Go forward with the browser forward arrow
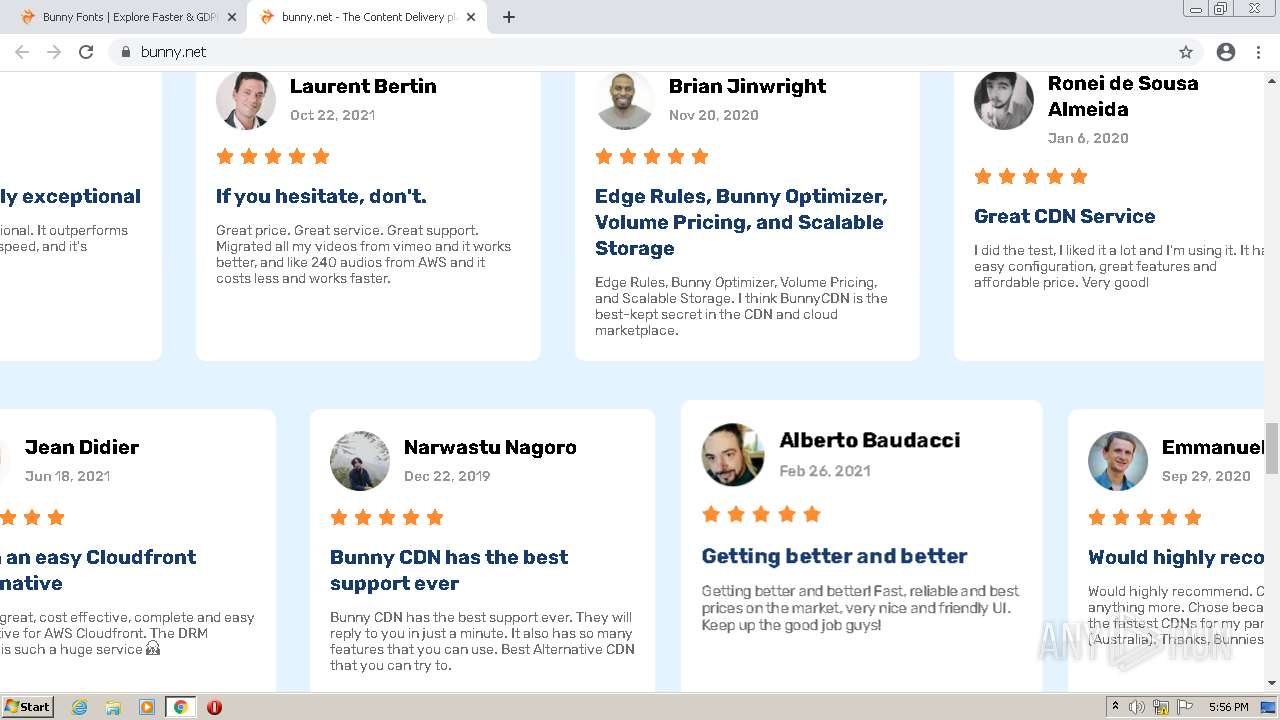Screen dimensions: 1280x720 pyautogui.click(x=54, y=52)
